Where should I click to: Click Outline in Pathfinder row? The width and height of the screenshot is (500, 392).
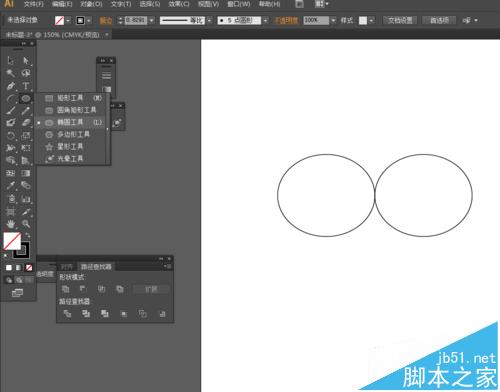point(143,314)
